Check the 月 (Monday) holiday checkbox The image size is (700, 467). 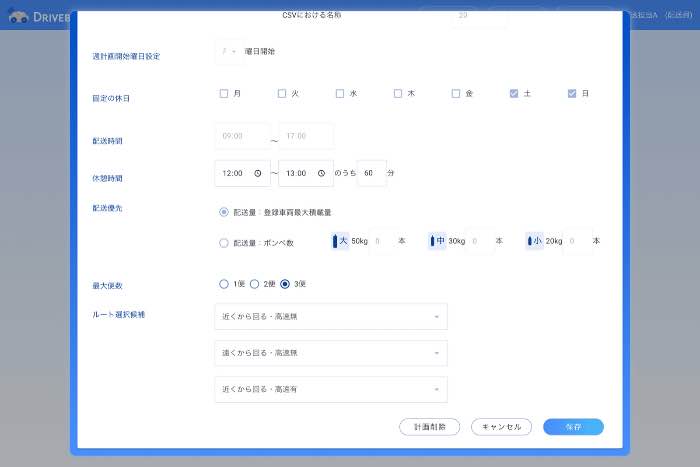pyautogui.click(x=224, y=93)
